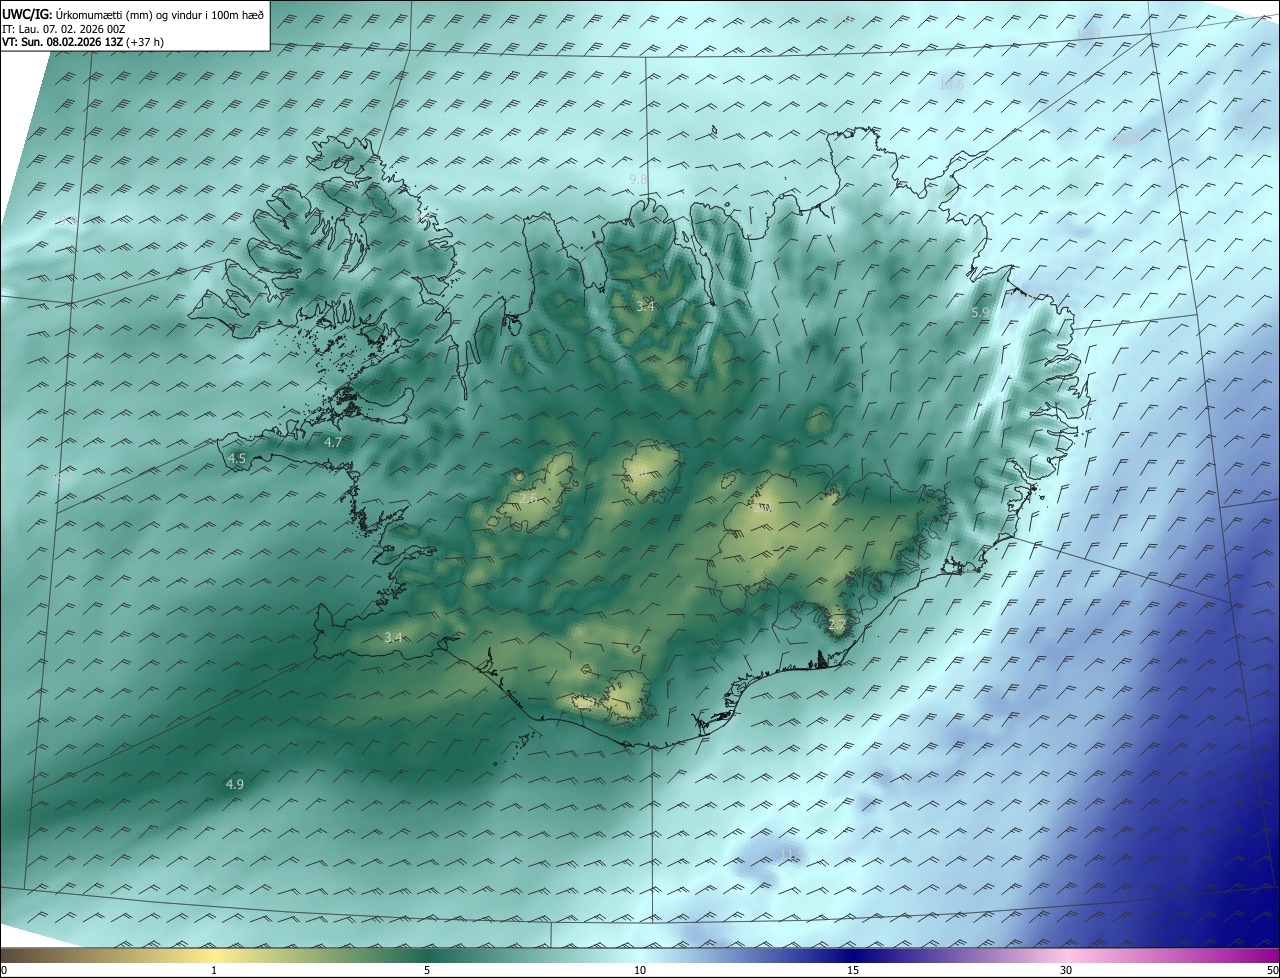1280x978 pixels.
Task: Click the '4.9' value label over the sea
Action: pos(235,784)
